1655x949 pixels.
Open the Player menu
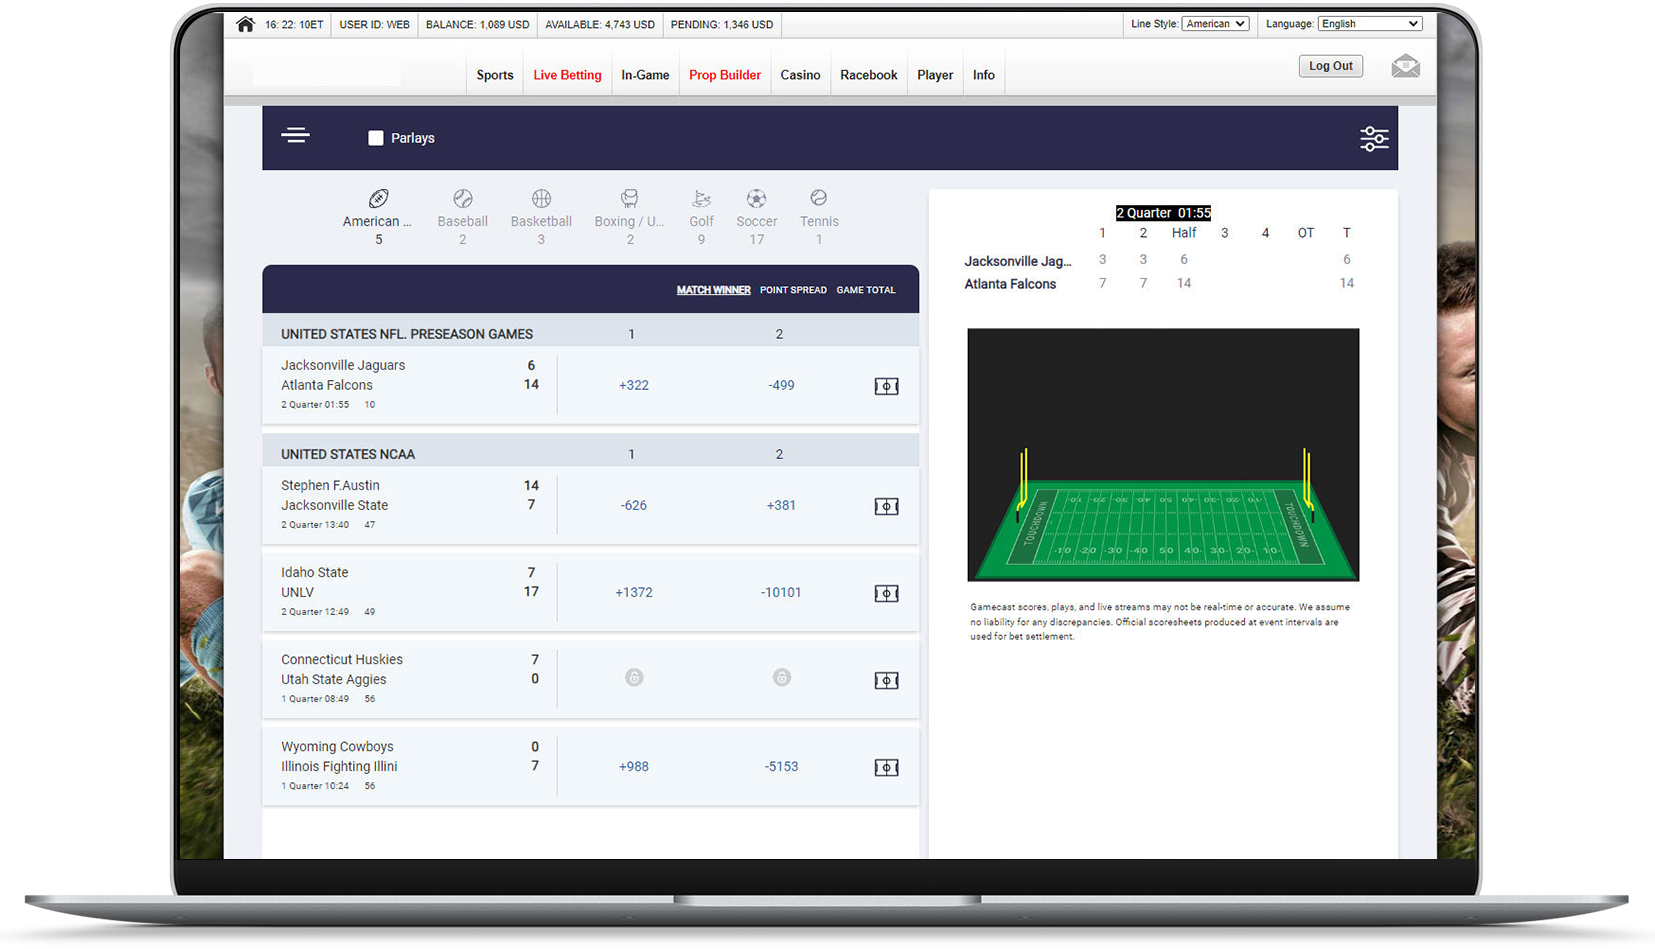[x=935, y=75]
